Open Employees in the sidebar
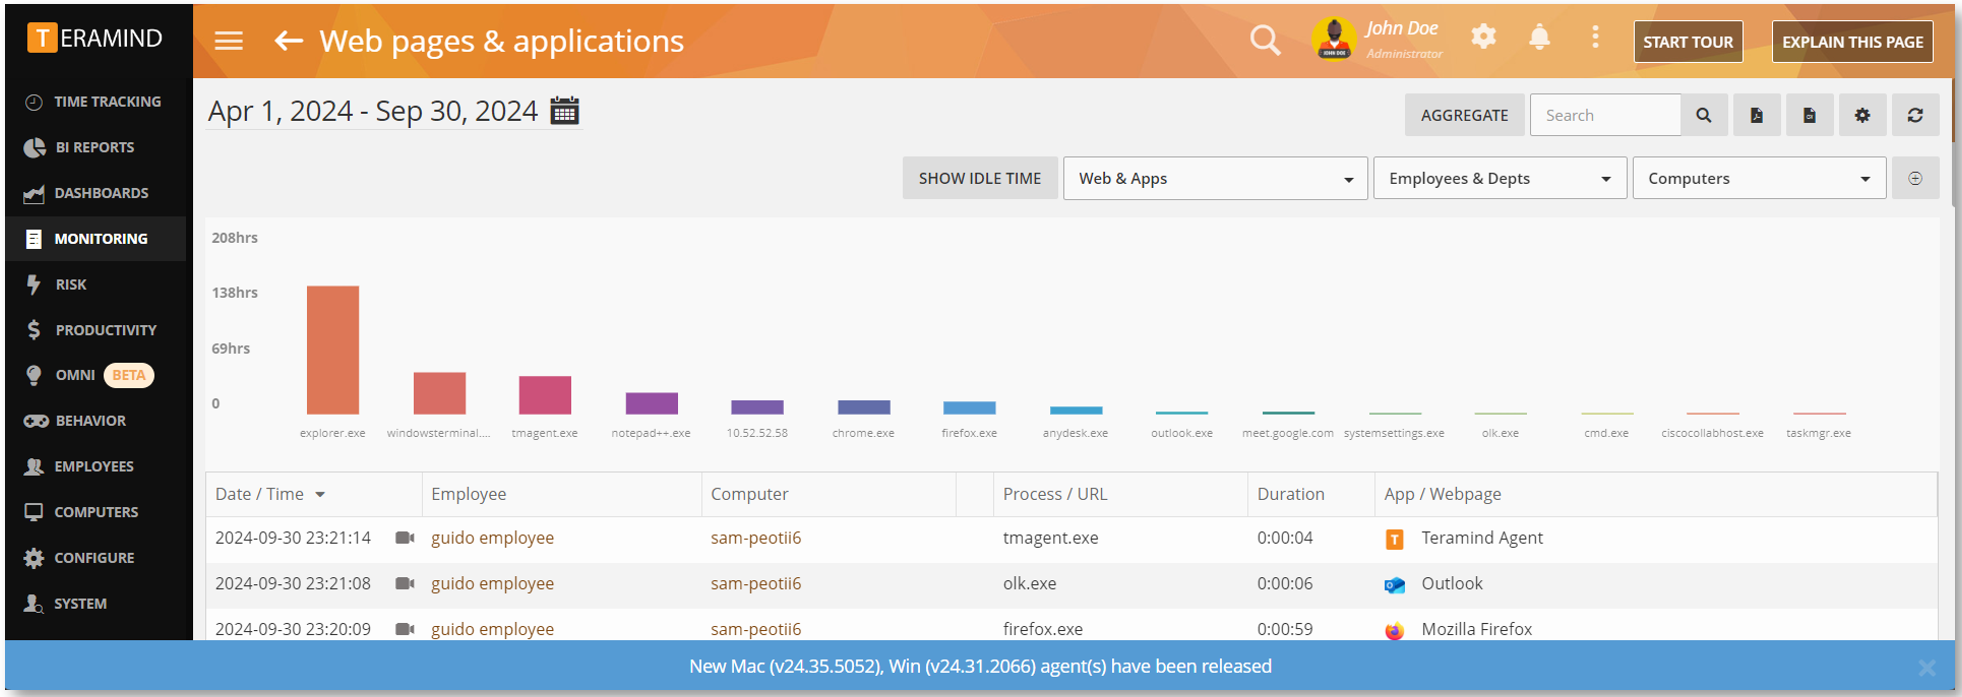 click(96, 466)
